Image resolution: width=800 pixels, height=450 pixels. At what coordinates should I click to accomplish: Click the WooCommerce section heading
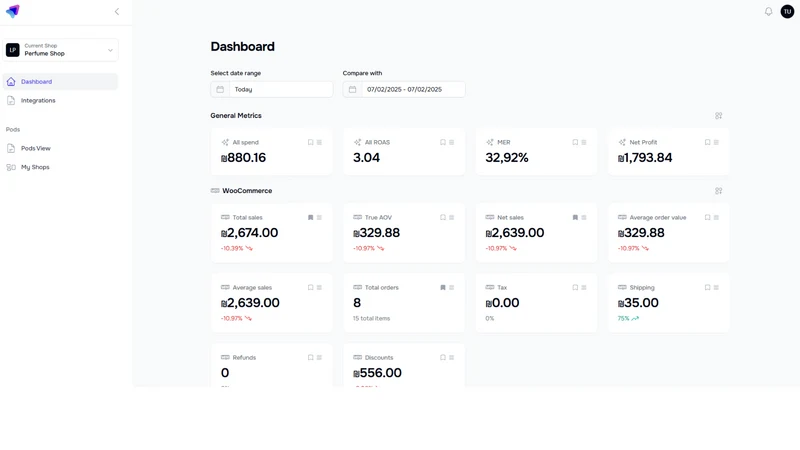247,191
